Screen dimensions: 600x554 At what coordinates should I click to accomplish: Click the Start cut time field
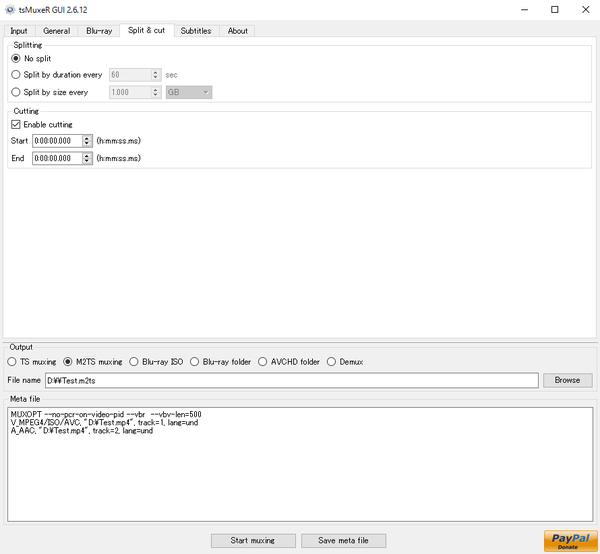click(57, 141)
